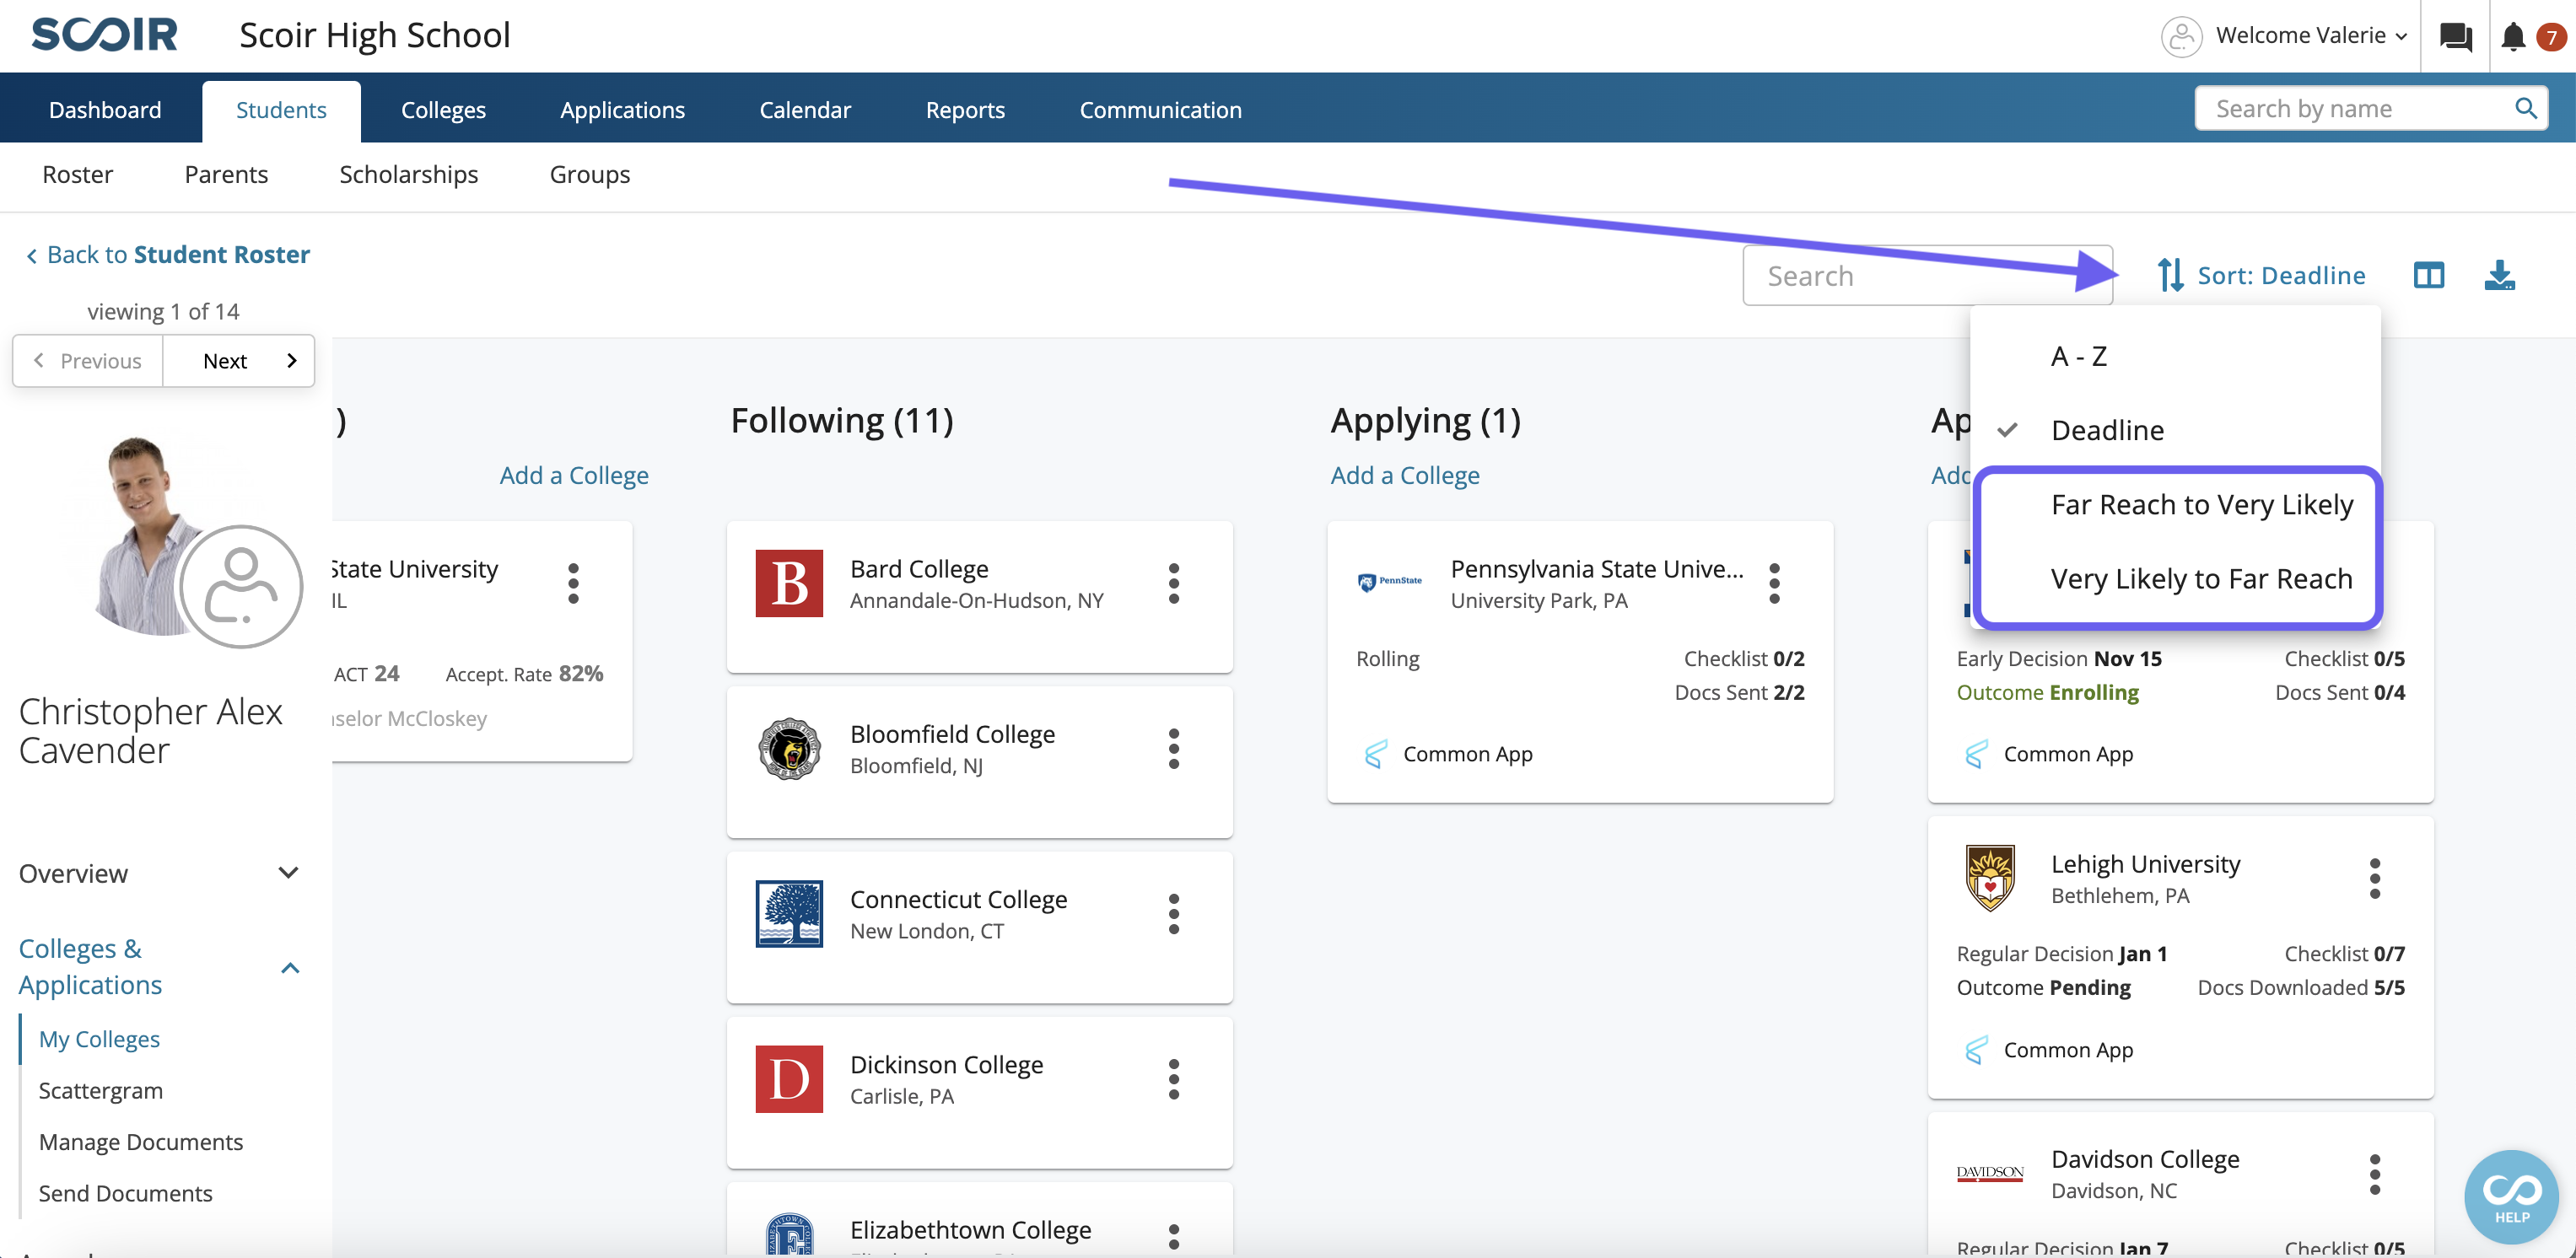Add a College in the first column
This screenshot has width=2576, height=1258.
(x=574, y=475)
